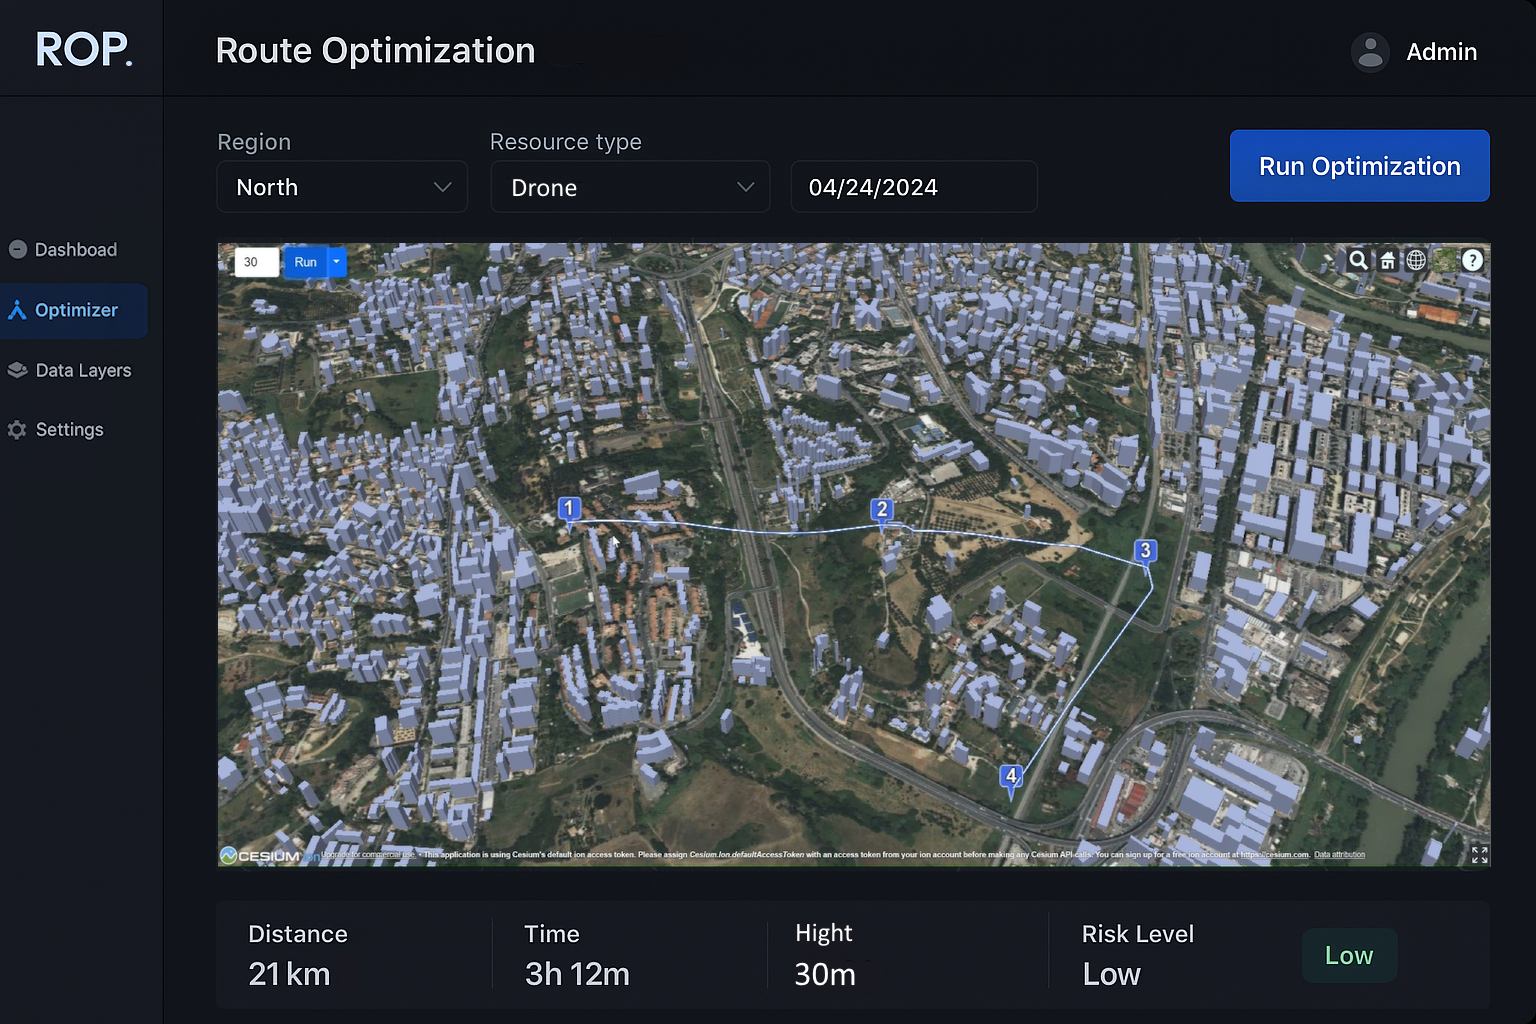Click the Run Optimization button
Screen dimensions: 1536x1024
pyautogui.click(x=1359, y=165)
